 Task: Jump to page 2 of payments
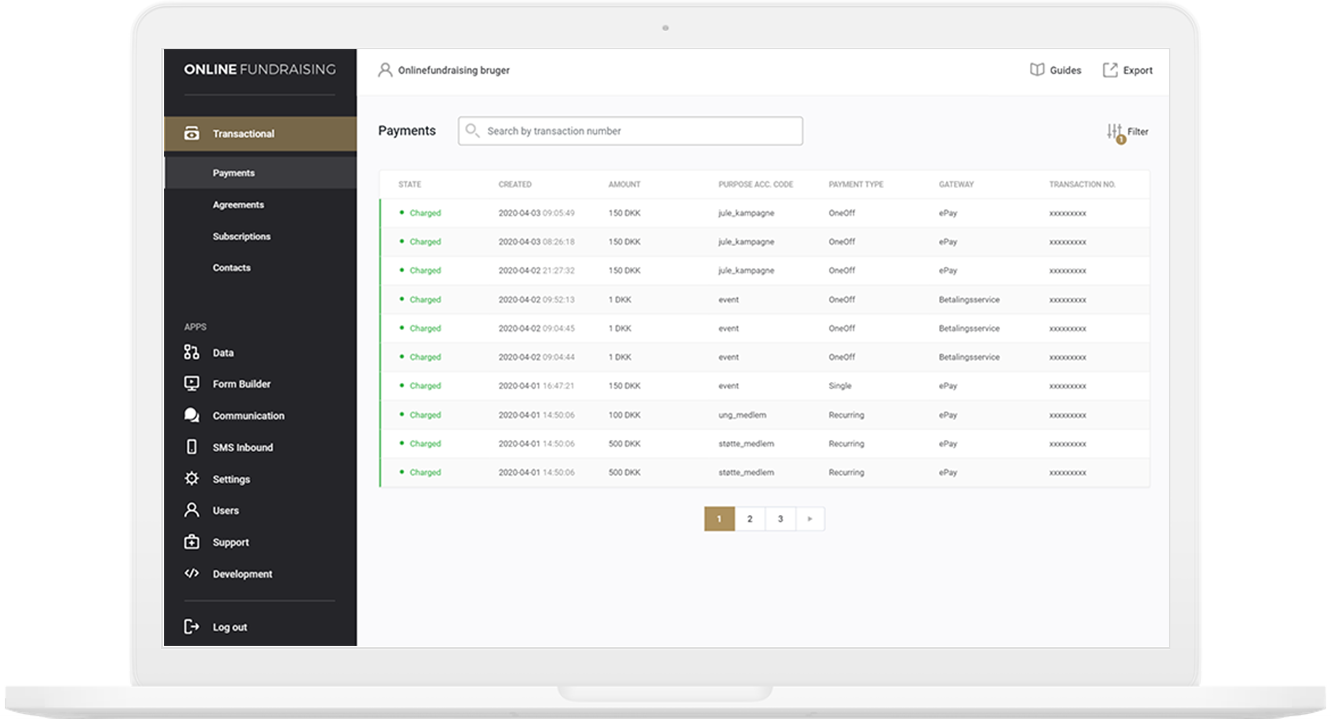click(x=750, y=519)
